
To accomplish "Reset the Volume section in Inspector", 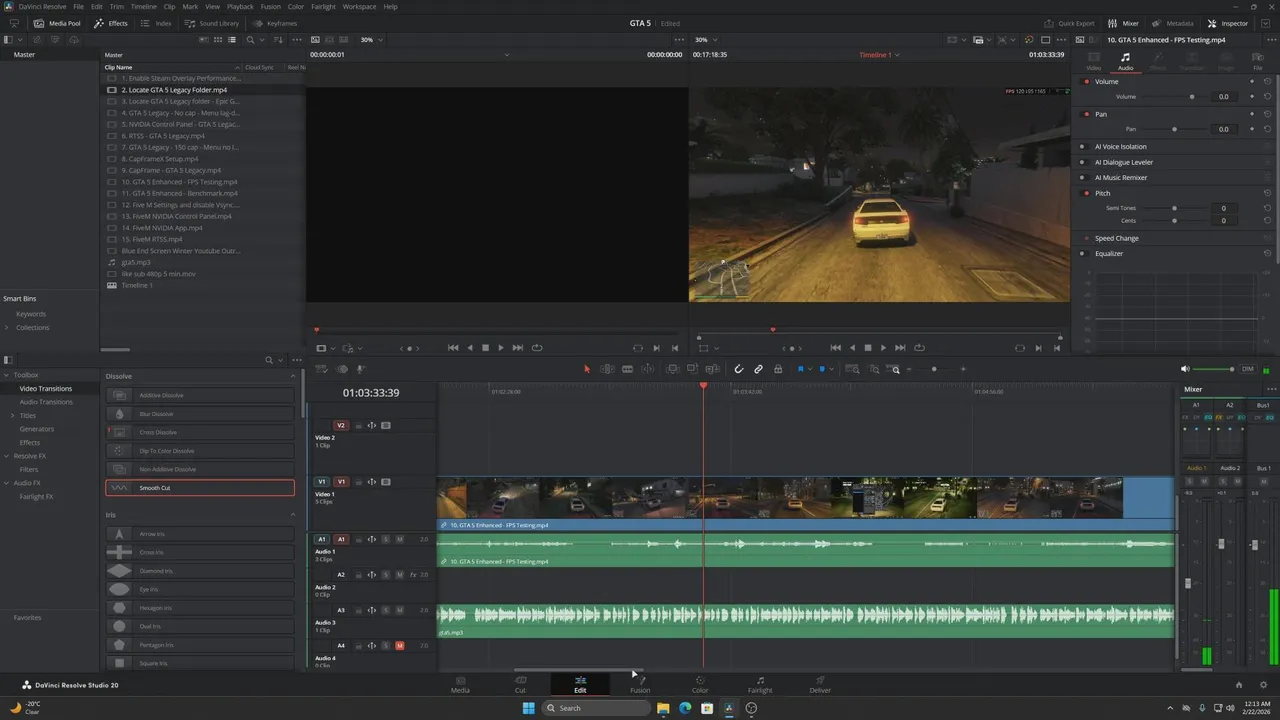I will tap(1267, 82).
